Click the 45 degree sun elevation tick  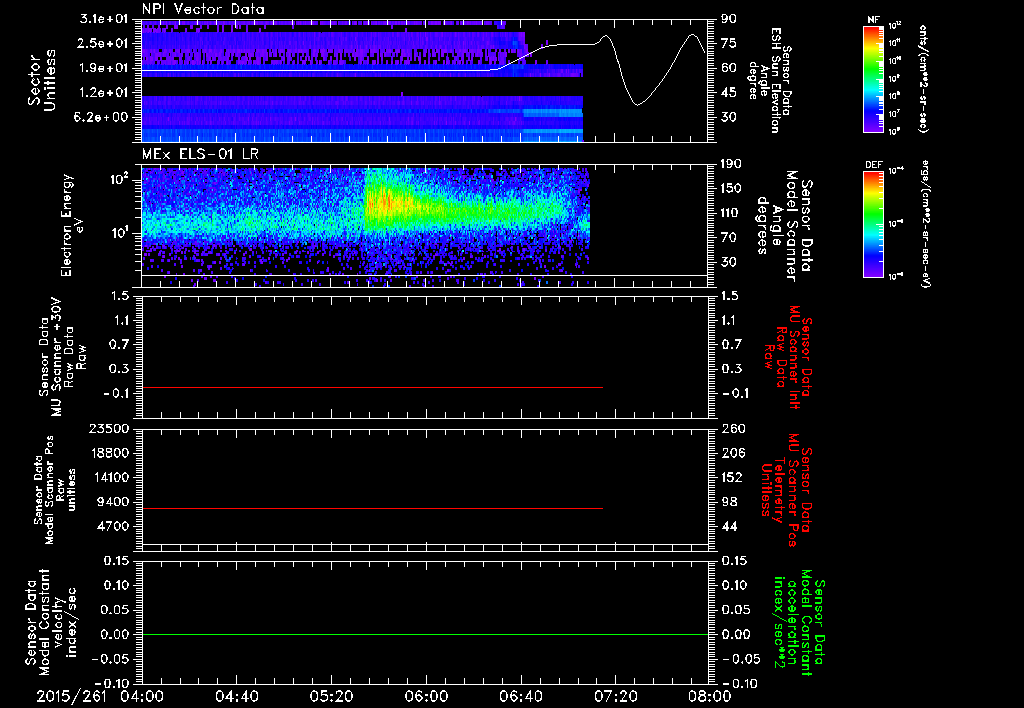(729, 93)
